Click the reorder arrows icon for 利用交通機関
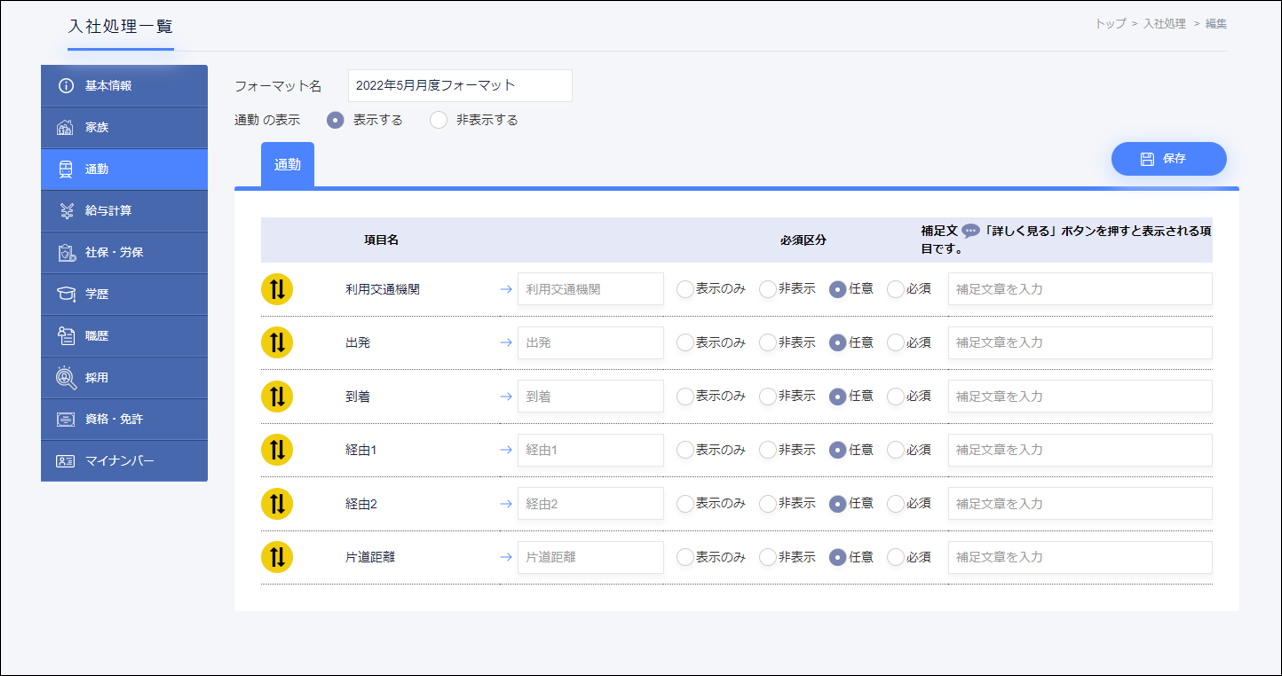This screenshot has height=676, width=1282. coord(277,289)
